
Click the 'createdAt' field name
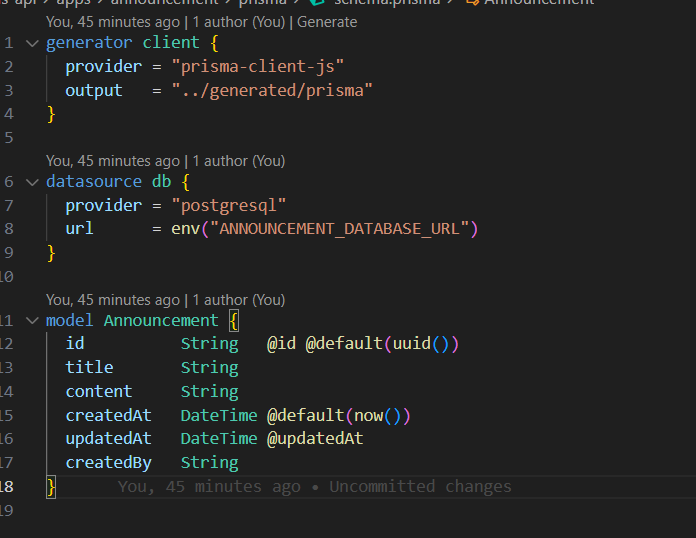[108, 415]
